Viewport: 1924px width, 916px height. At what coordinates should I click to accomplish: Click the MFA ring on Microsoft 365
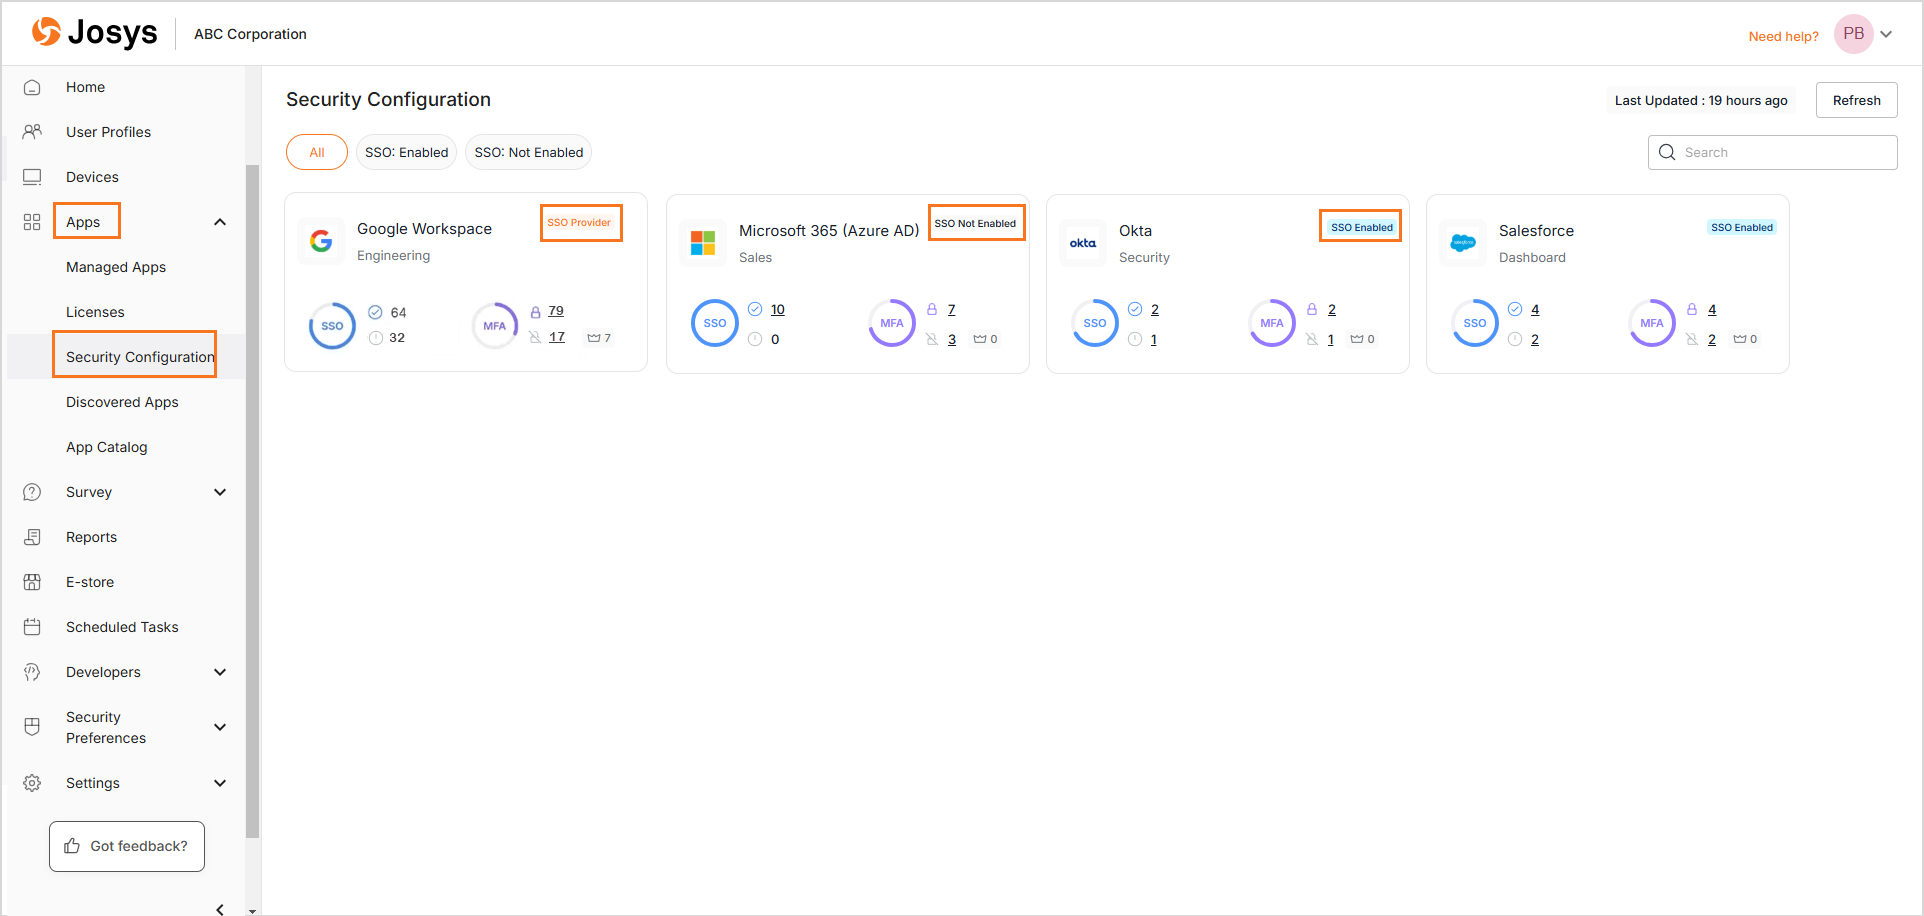pyautogui.click(x=892, y=323)
